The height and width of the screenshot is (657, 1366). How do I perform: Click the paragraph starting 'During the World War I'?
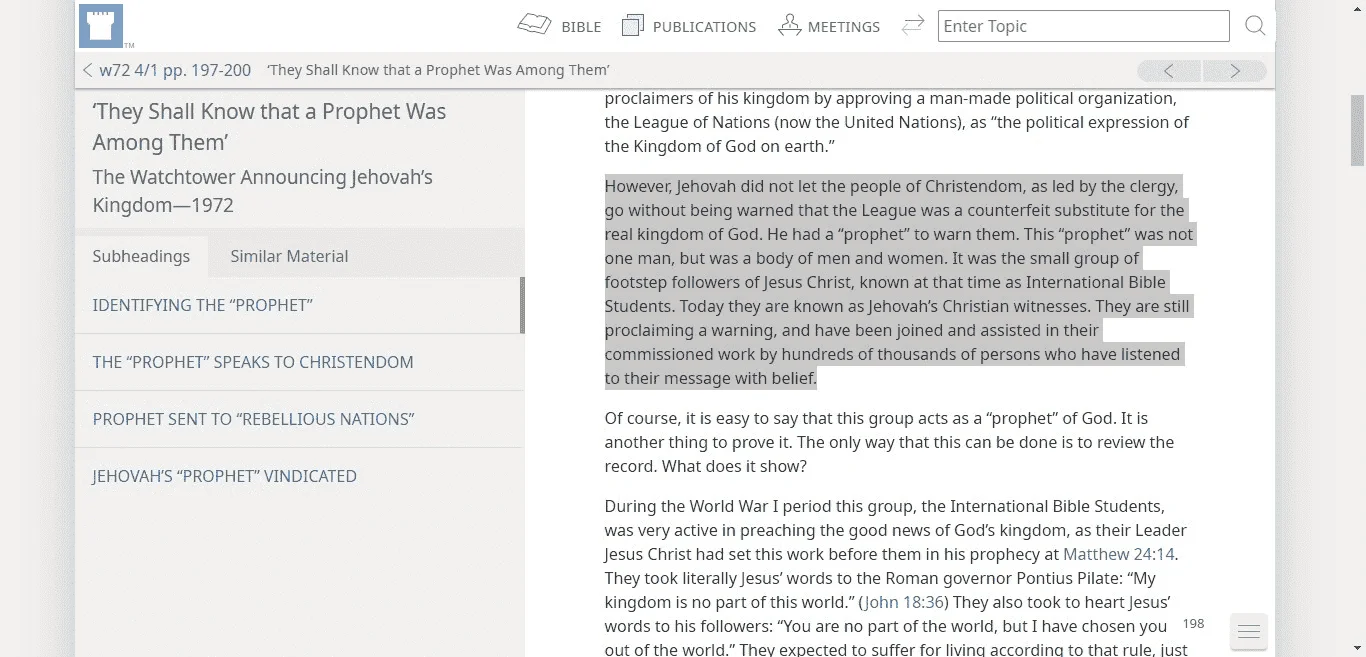pyautogui.click(x=896, y=576)
